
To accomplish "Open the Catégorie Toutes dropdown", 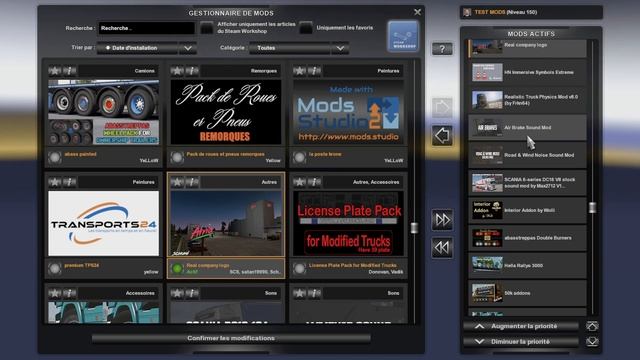I will click(x=299, y=48).
